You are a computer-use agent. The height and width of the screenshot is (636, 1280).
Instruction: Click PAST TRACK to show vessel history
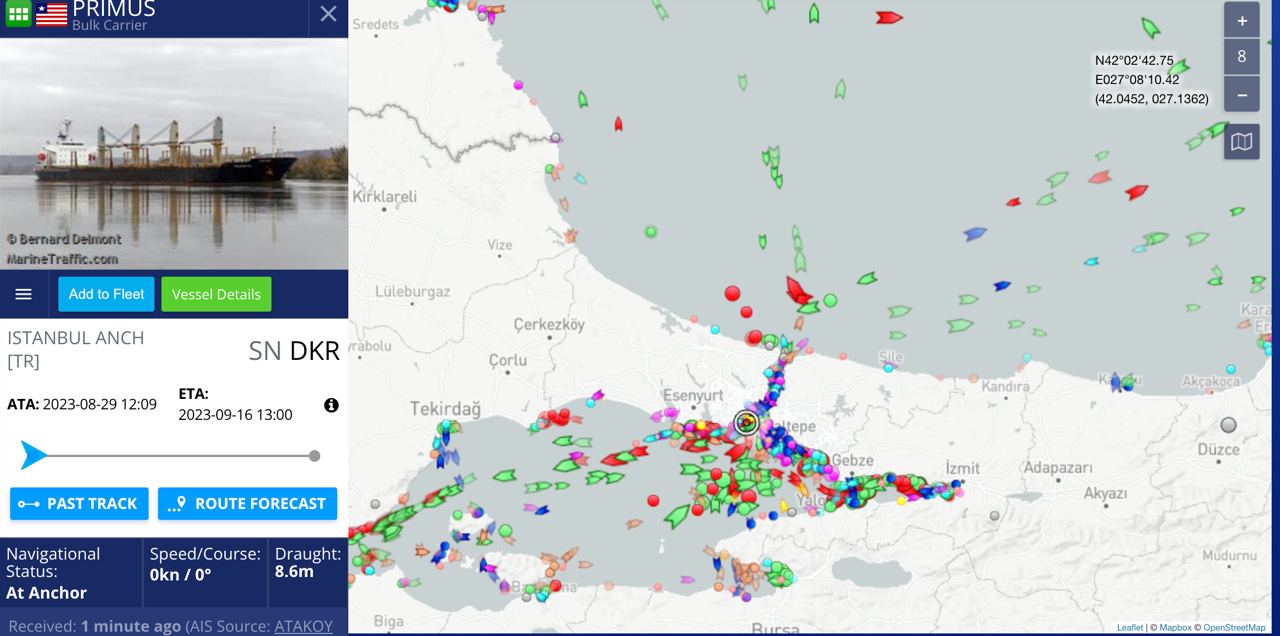(79, 503)
